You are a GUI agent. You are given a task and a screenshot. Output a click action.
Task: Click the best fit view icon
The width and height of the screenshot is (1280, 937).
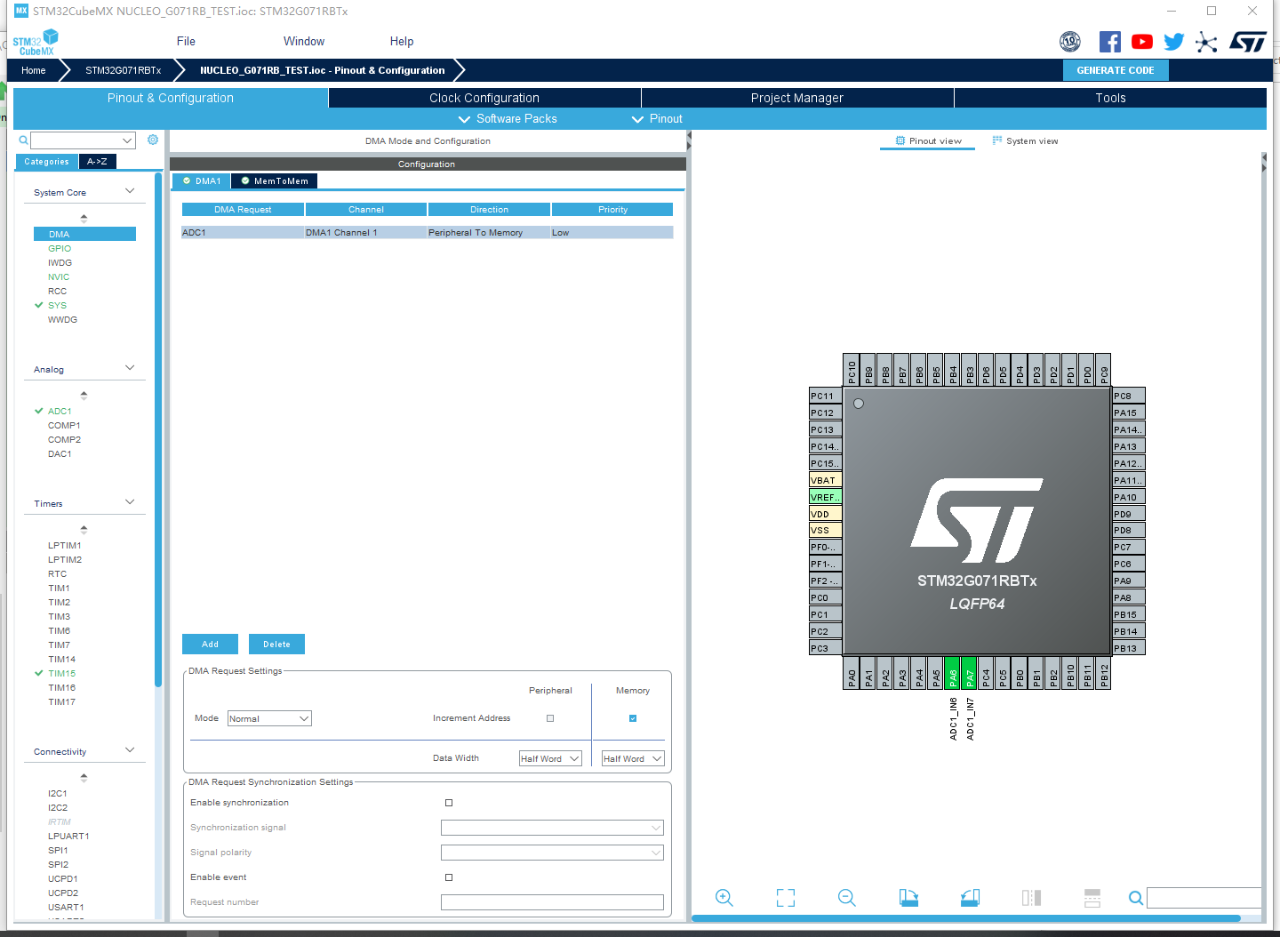click(785, 897)
